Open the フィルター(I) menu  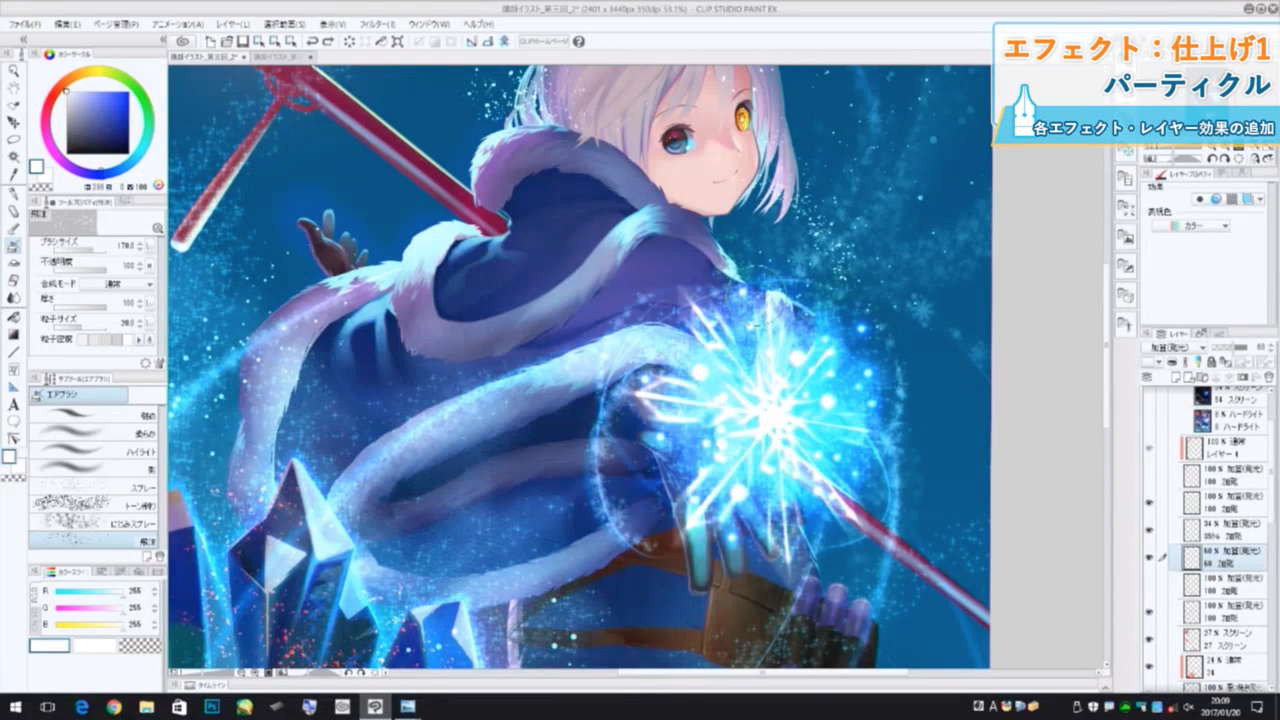[377, 23]
